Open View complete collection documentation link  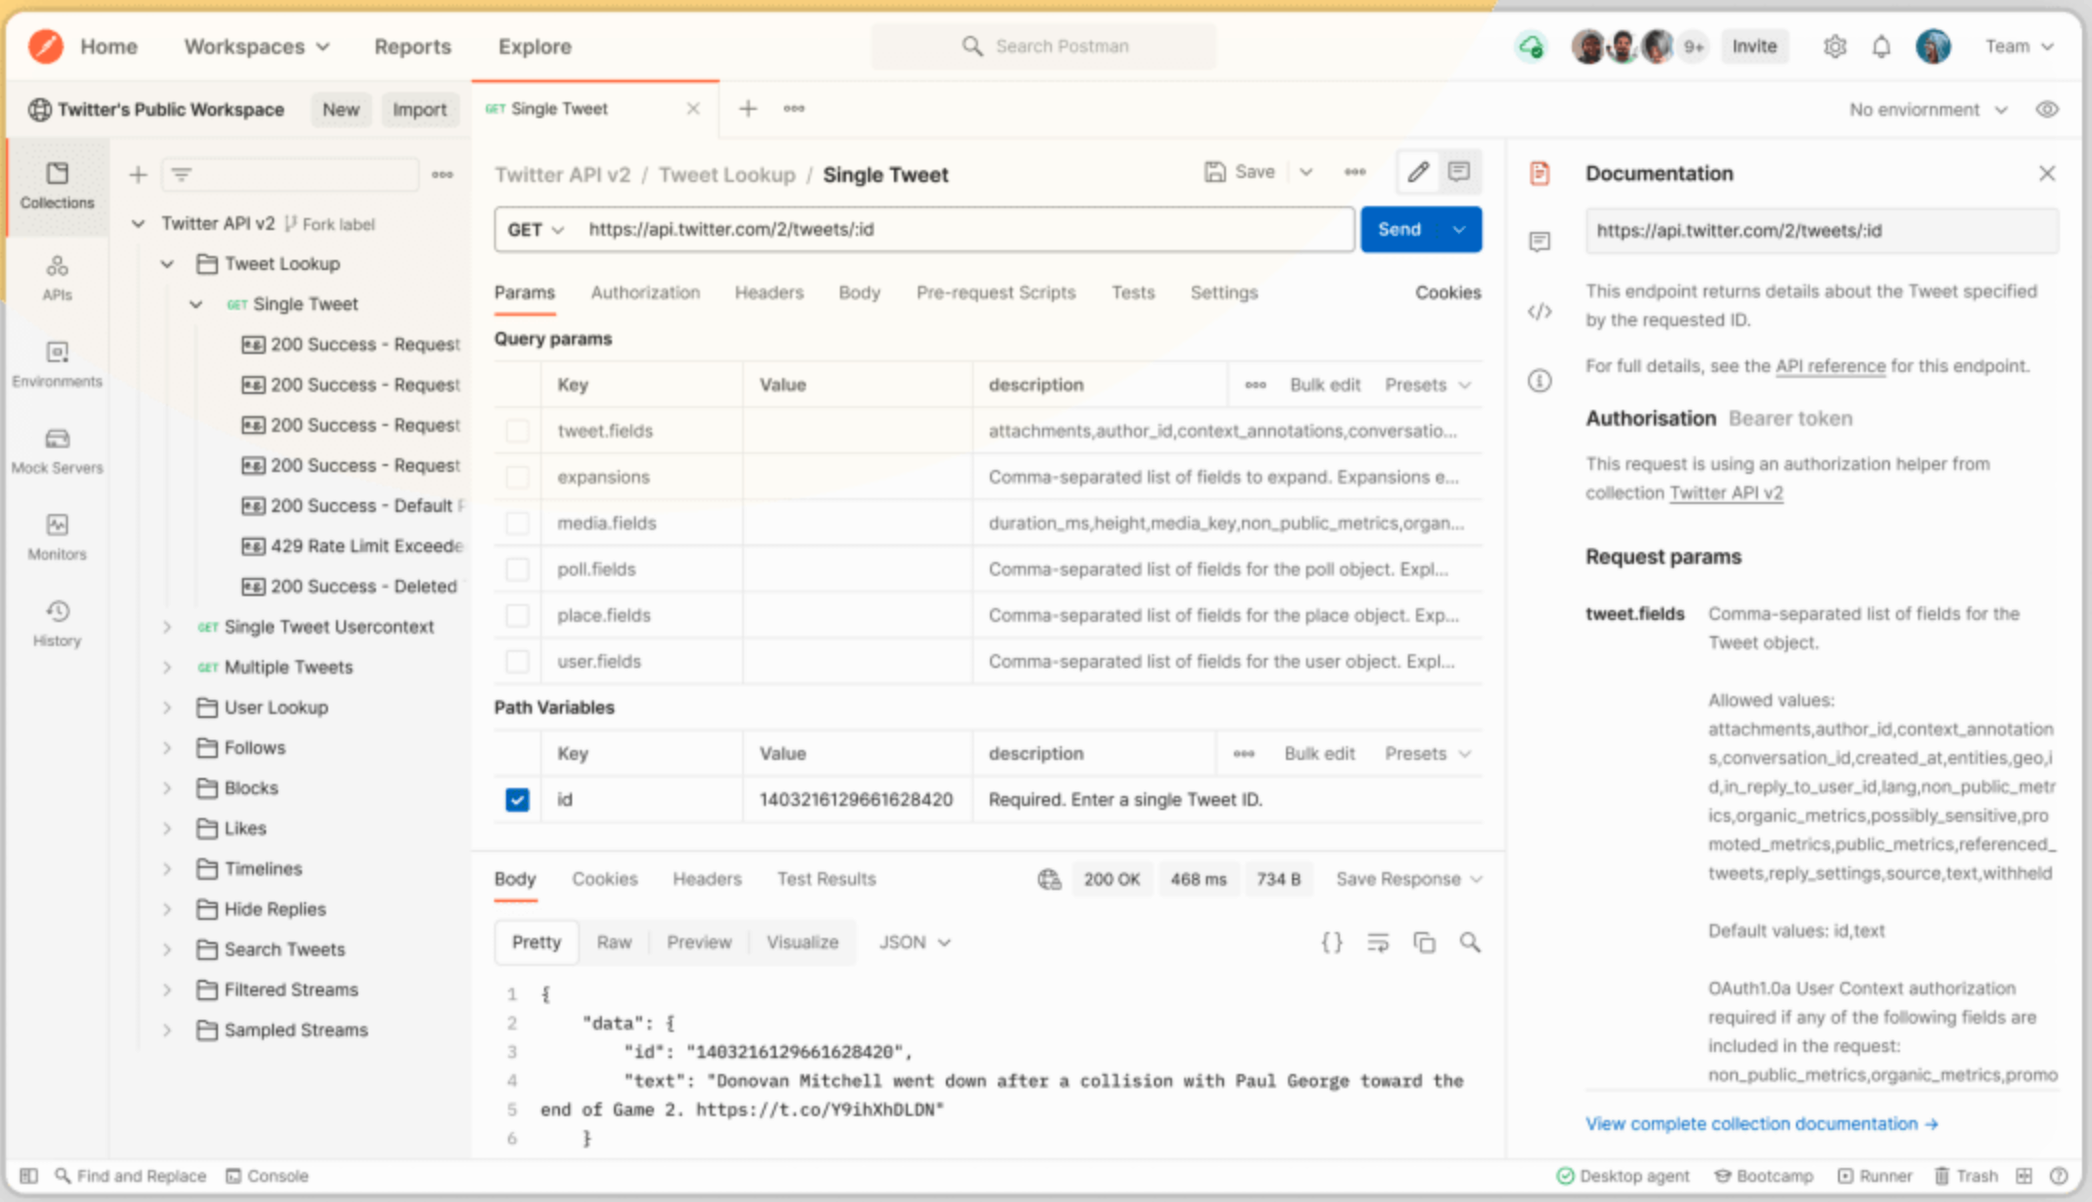click(x=1761, y=1123)
